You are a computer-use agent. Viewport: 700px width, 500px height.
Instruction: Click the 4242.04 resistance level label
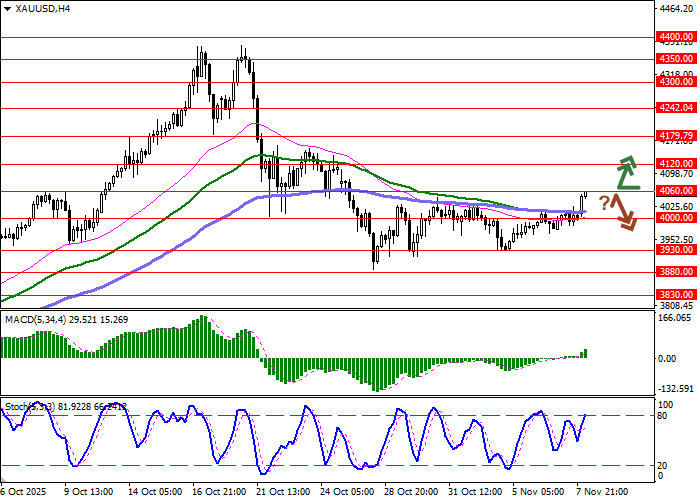(677, 107)
